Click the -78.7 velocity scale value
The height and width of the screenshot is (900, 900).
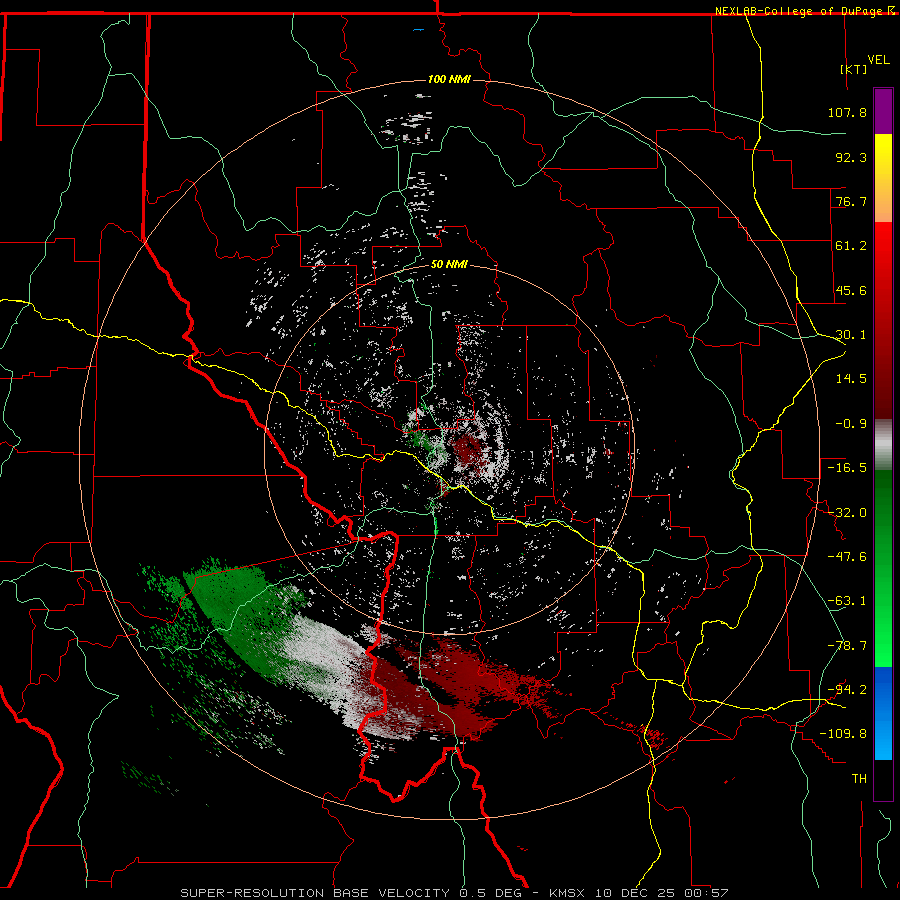847,646
